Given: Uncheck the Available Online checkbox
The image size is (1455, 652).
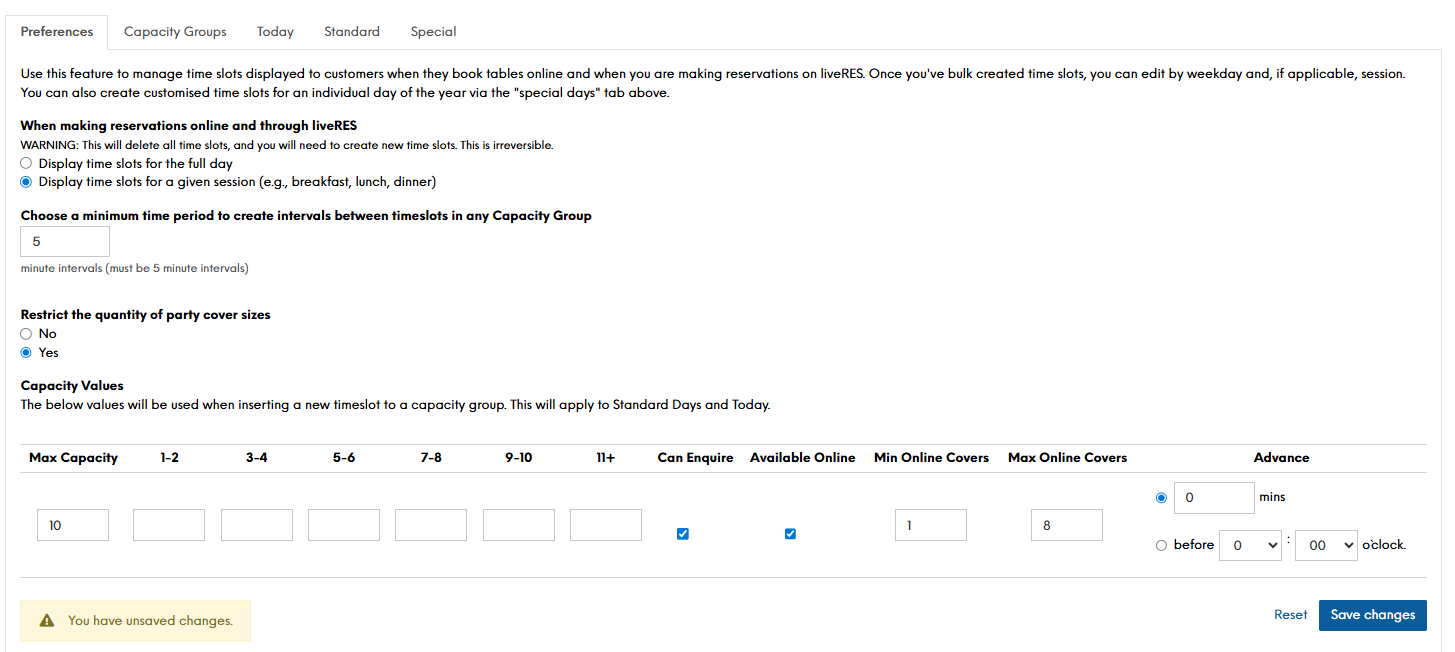Looking at the screenshot, I should click(790, 534).
